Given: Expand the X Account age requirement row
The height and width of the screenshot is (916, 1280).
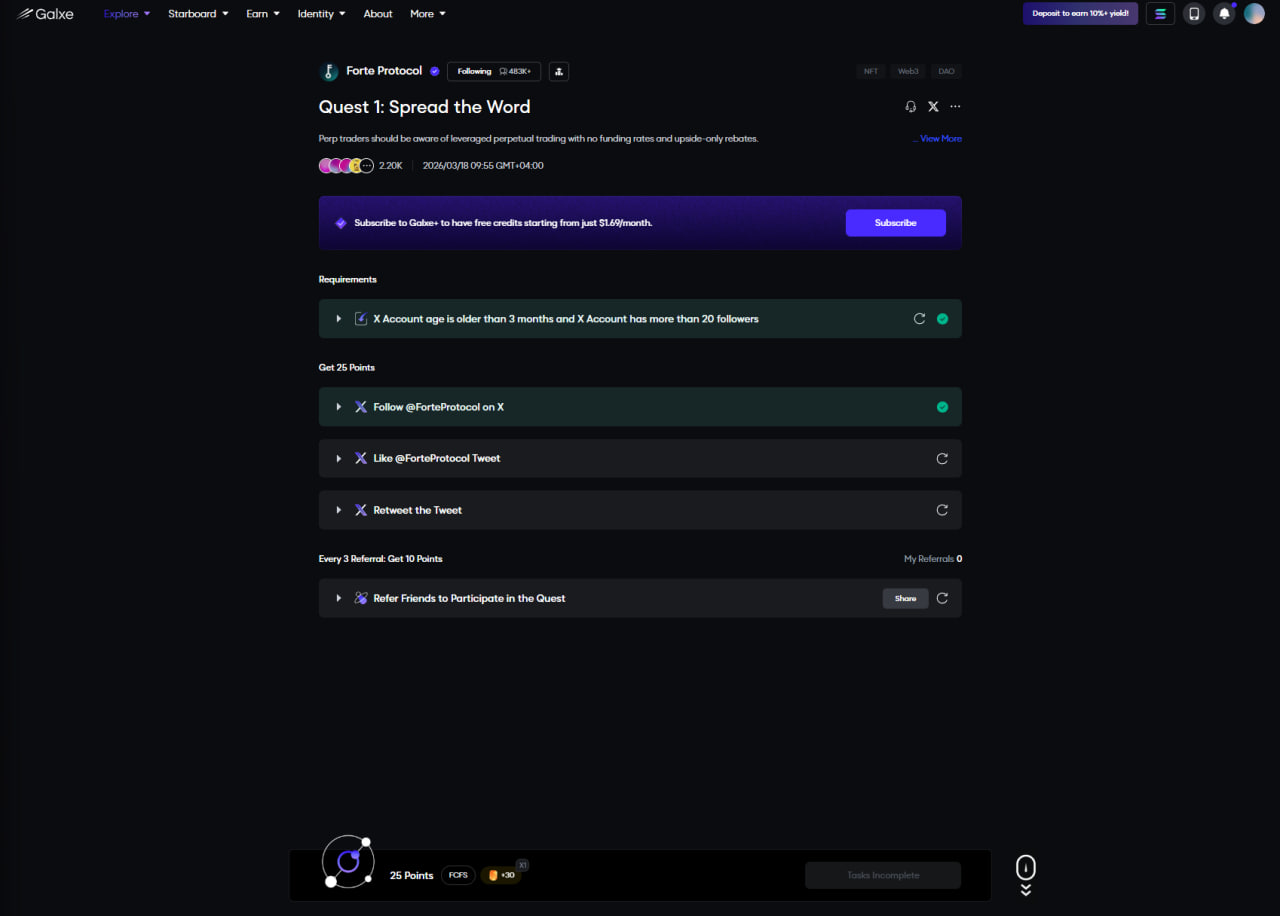Looking at the screenshot, I should (339, 319).
